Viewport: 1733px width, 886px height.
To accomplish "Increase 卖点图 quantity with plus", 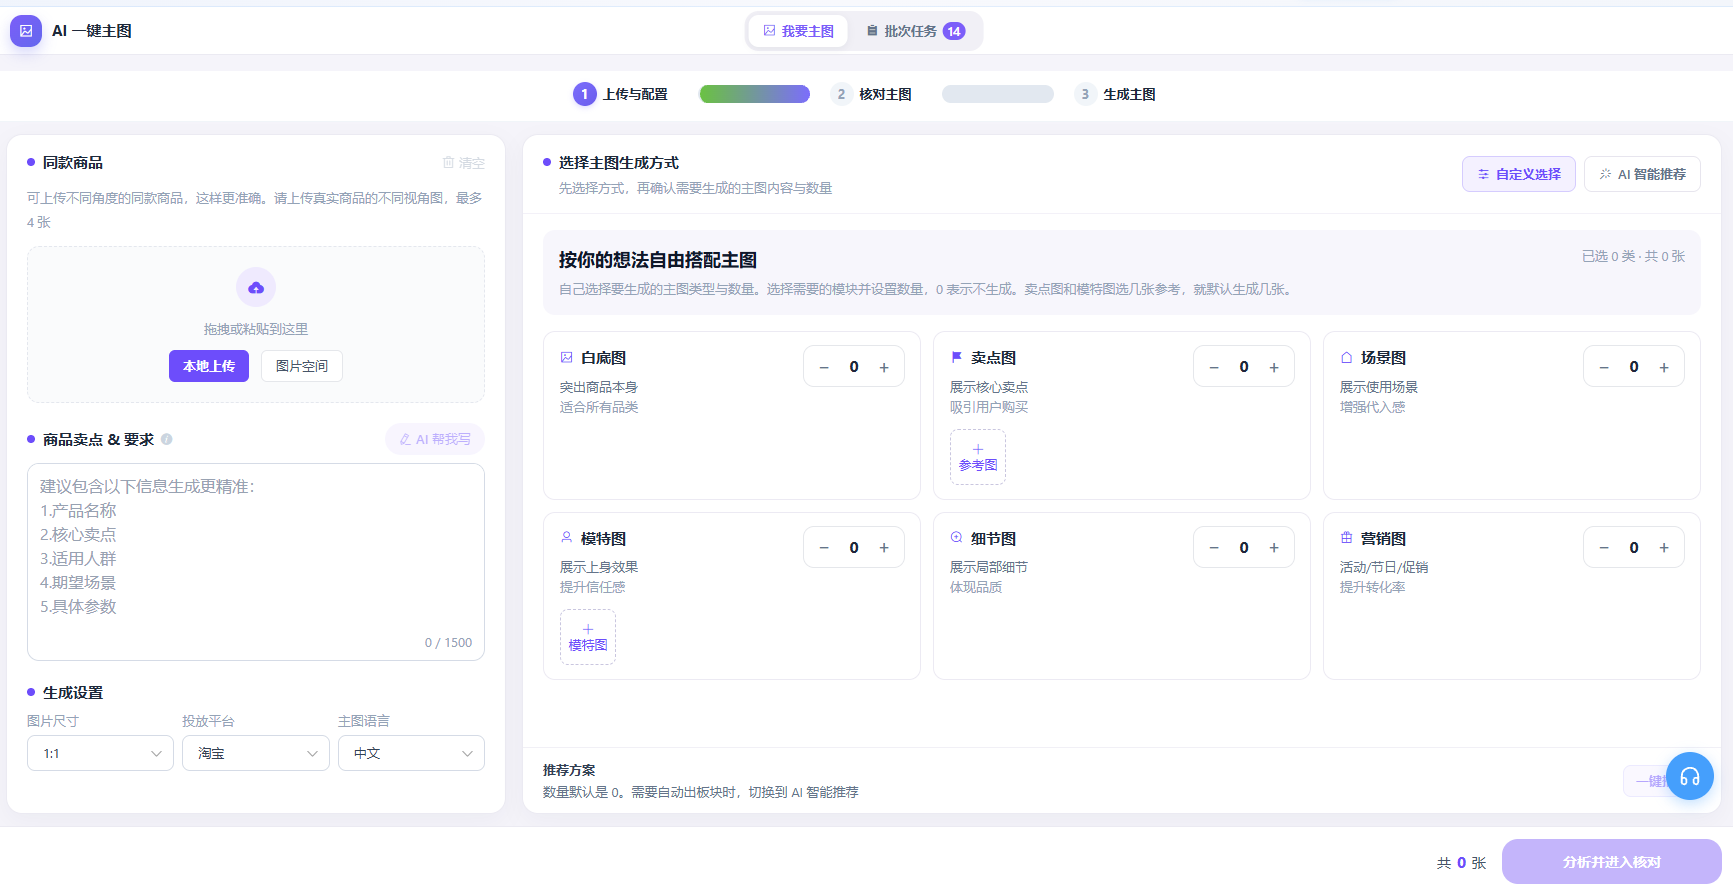I will click(x=1274, y=367).
